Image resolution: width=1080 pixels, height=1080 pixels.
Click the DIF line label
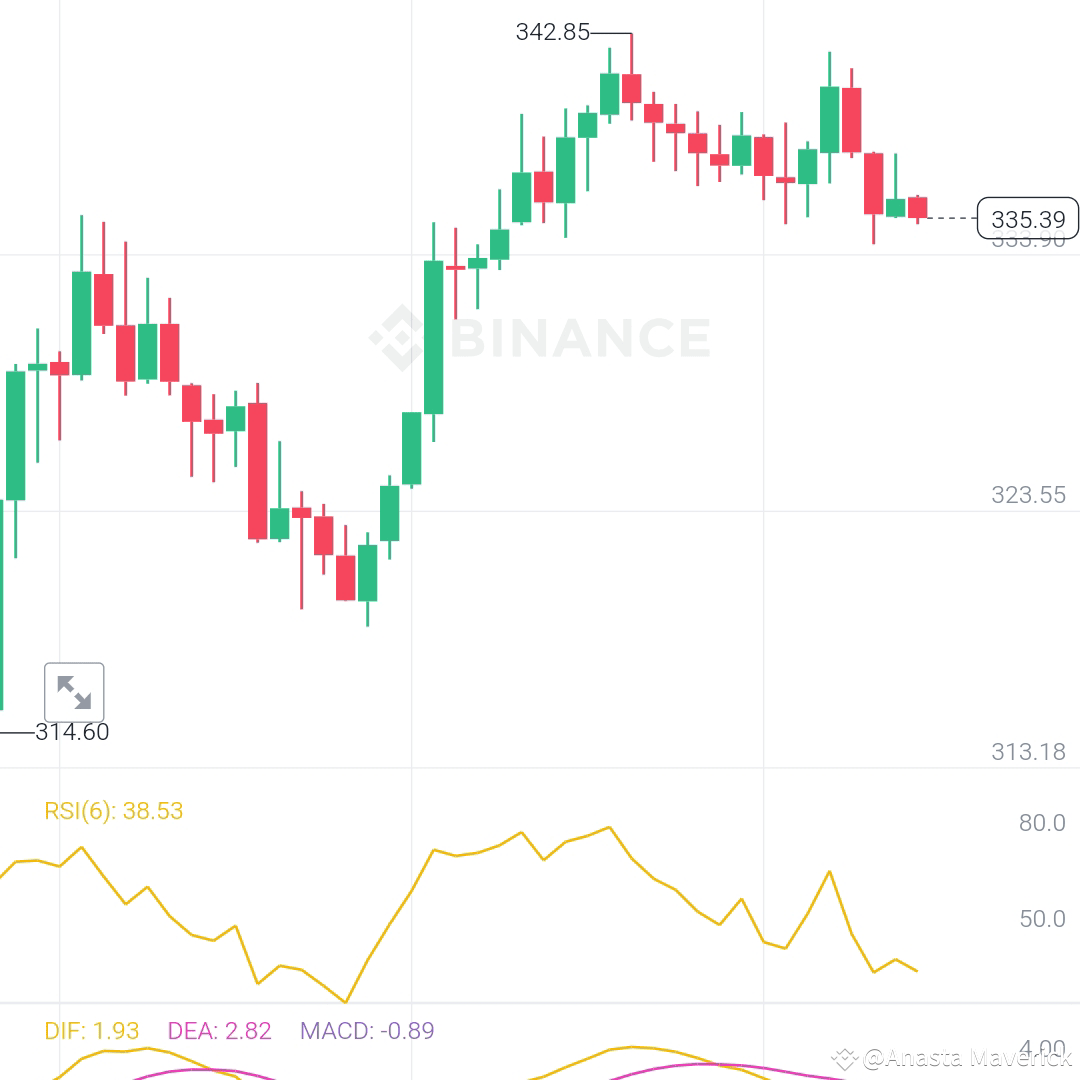(x=92, y=1031)
